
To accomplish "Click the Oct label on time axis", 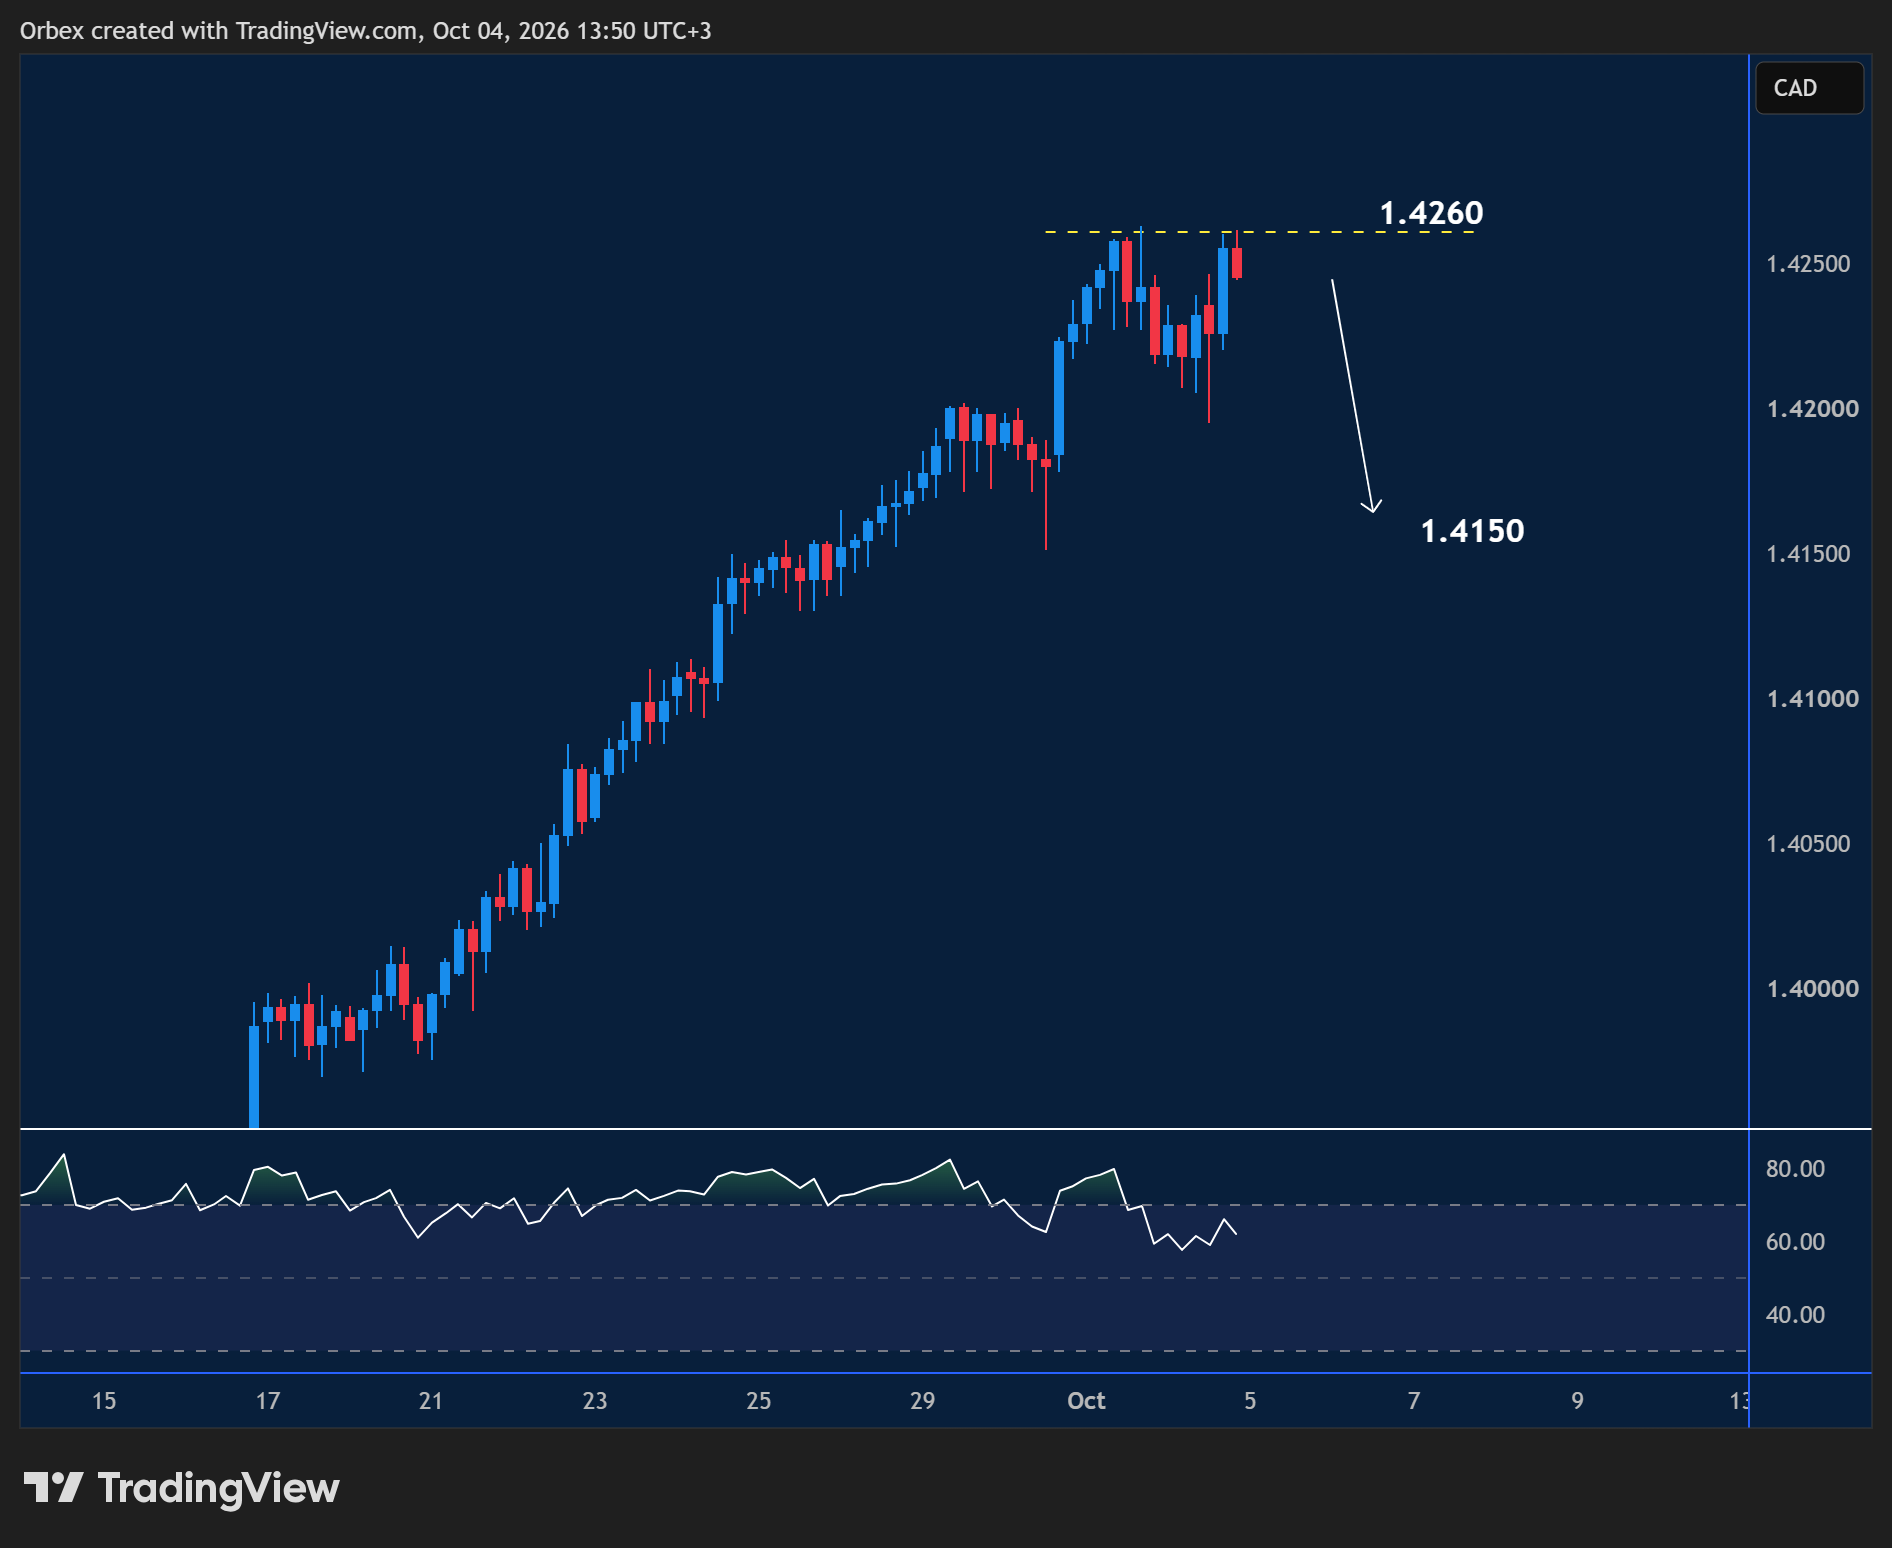I will (1086, 1401).
